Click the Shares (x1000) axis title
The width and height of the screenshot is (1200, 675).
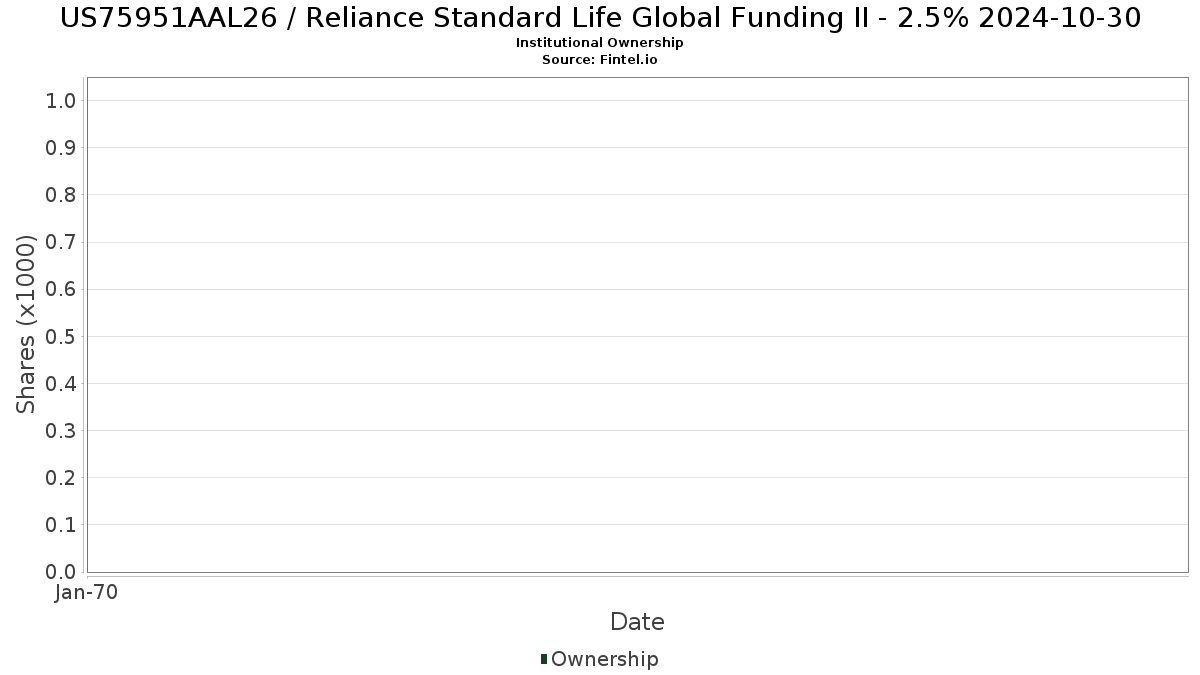point(27,324)
